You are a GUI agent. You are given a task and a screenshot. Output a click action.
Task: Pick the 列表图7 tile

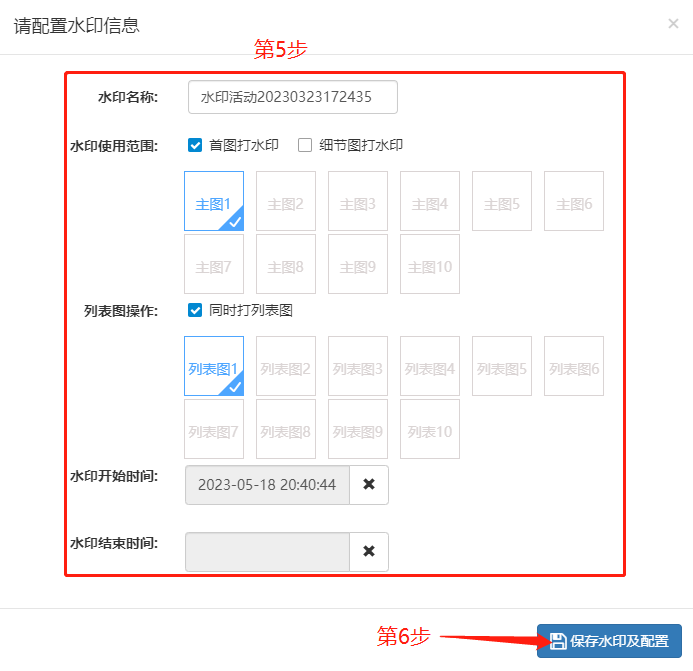[214, 430]
